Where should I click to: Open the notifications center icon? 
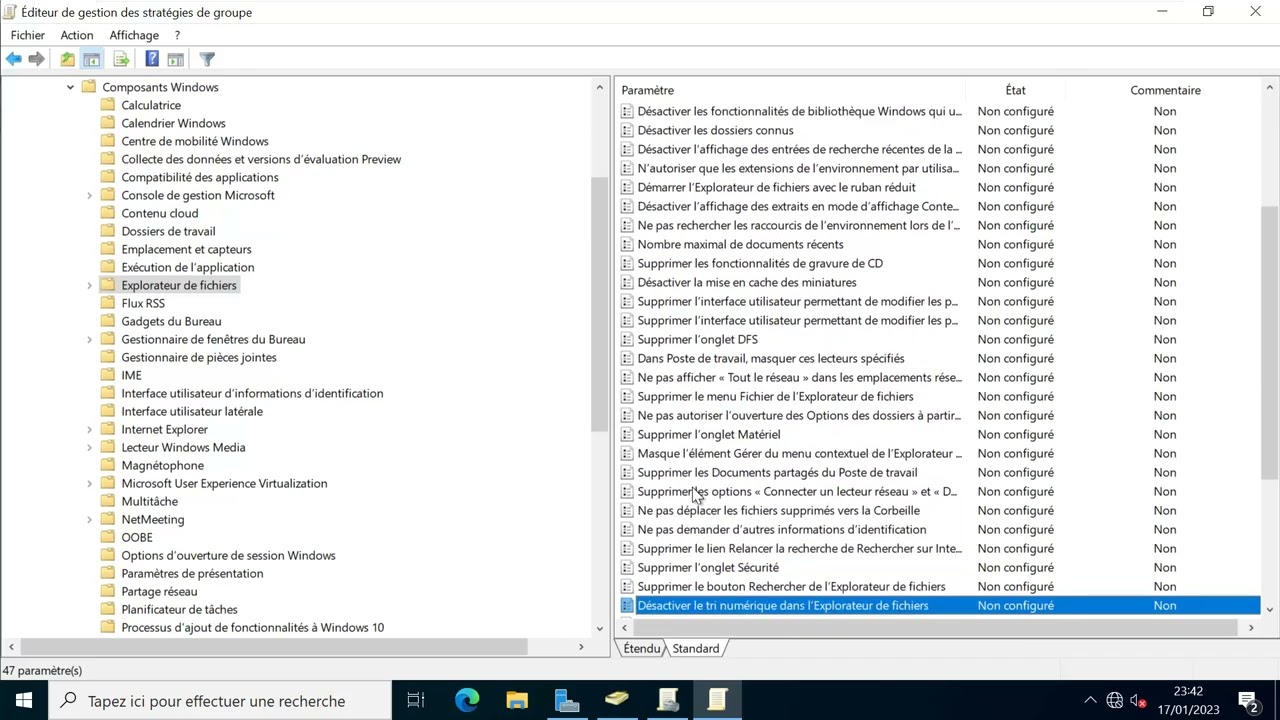tap(1247, 700)
